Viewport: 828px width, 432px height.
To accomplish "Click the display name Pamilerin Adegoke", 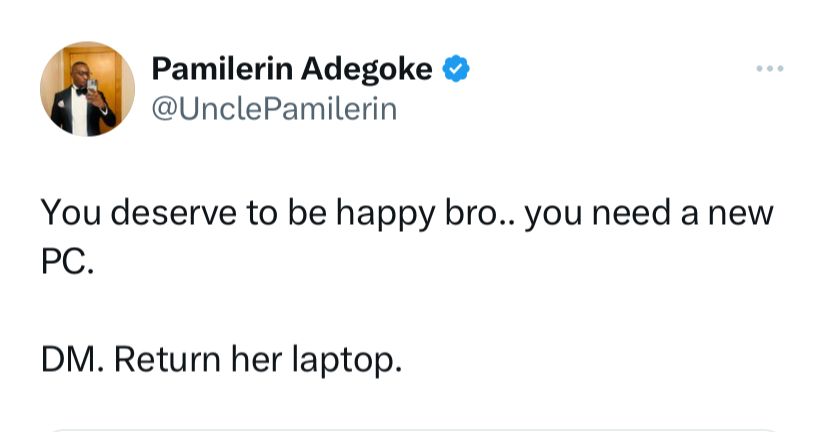I will point(292,69).
